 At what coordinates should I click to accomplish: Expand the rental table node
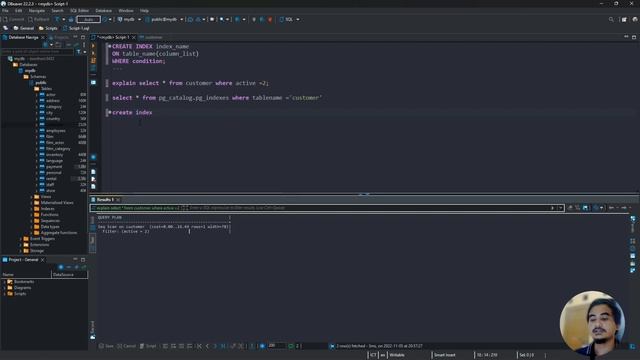[x=36, y=178]
